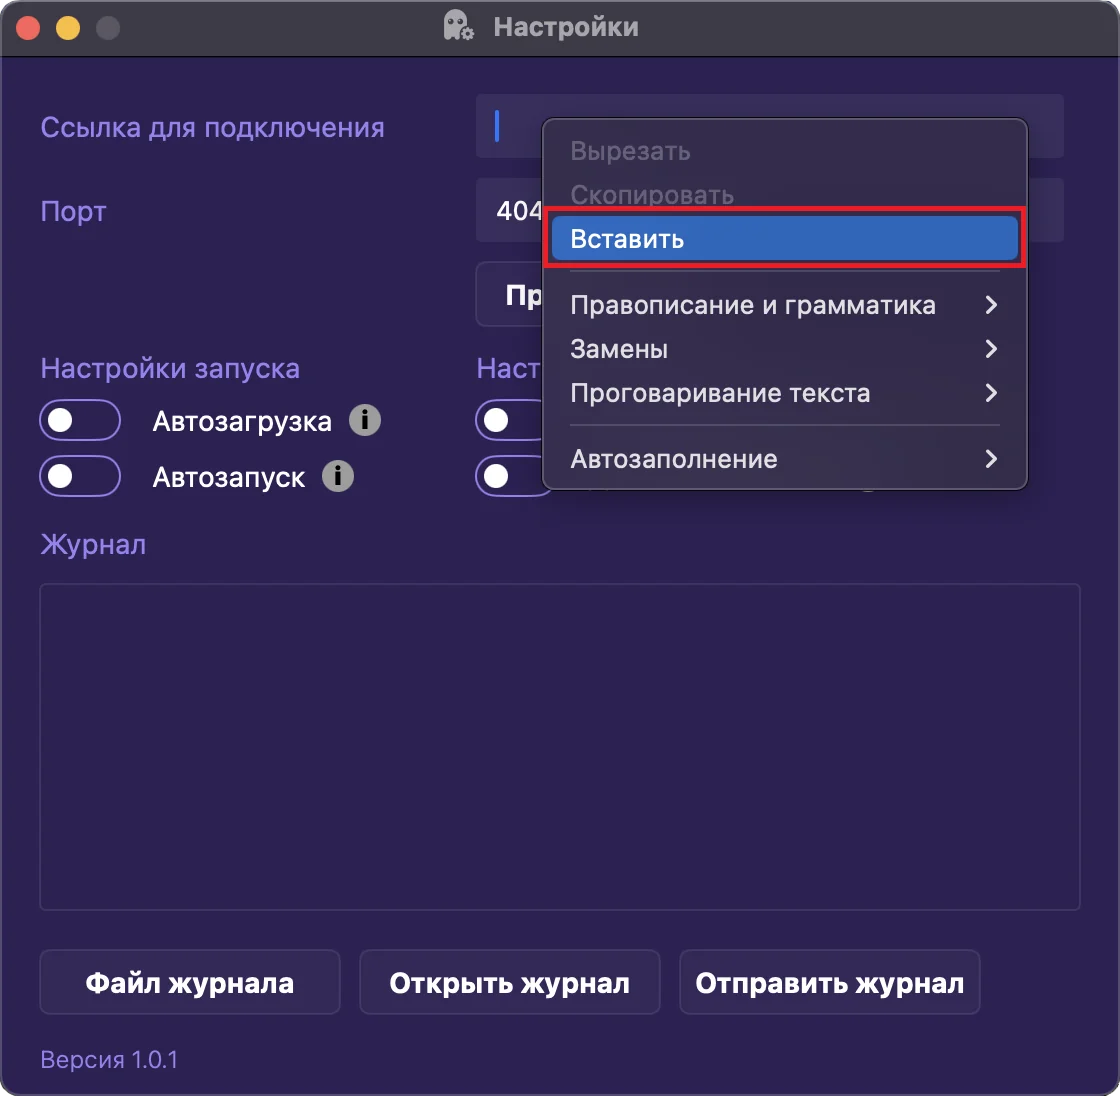Close the Настройки window with red button
1120x1096 pixels.
point(28,27)
